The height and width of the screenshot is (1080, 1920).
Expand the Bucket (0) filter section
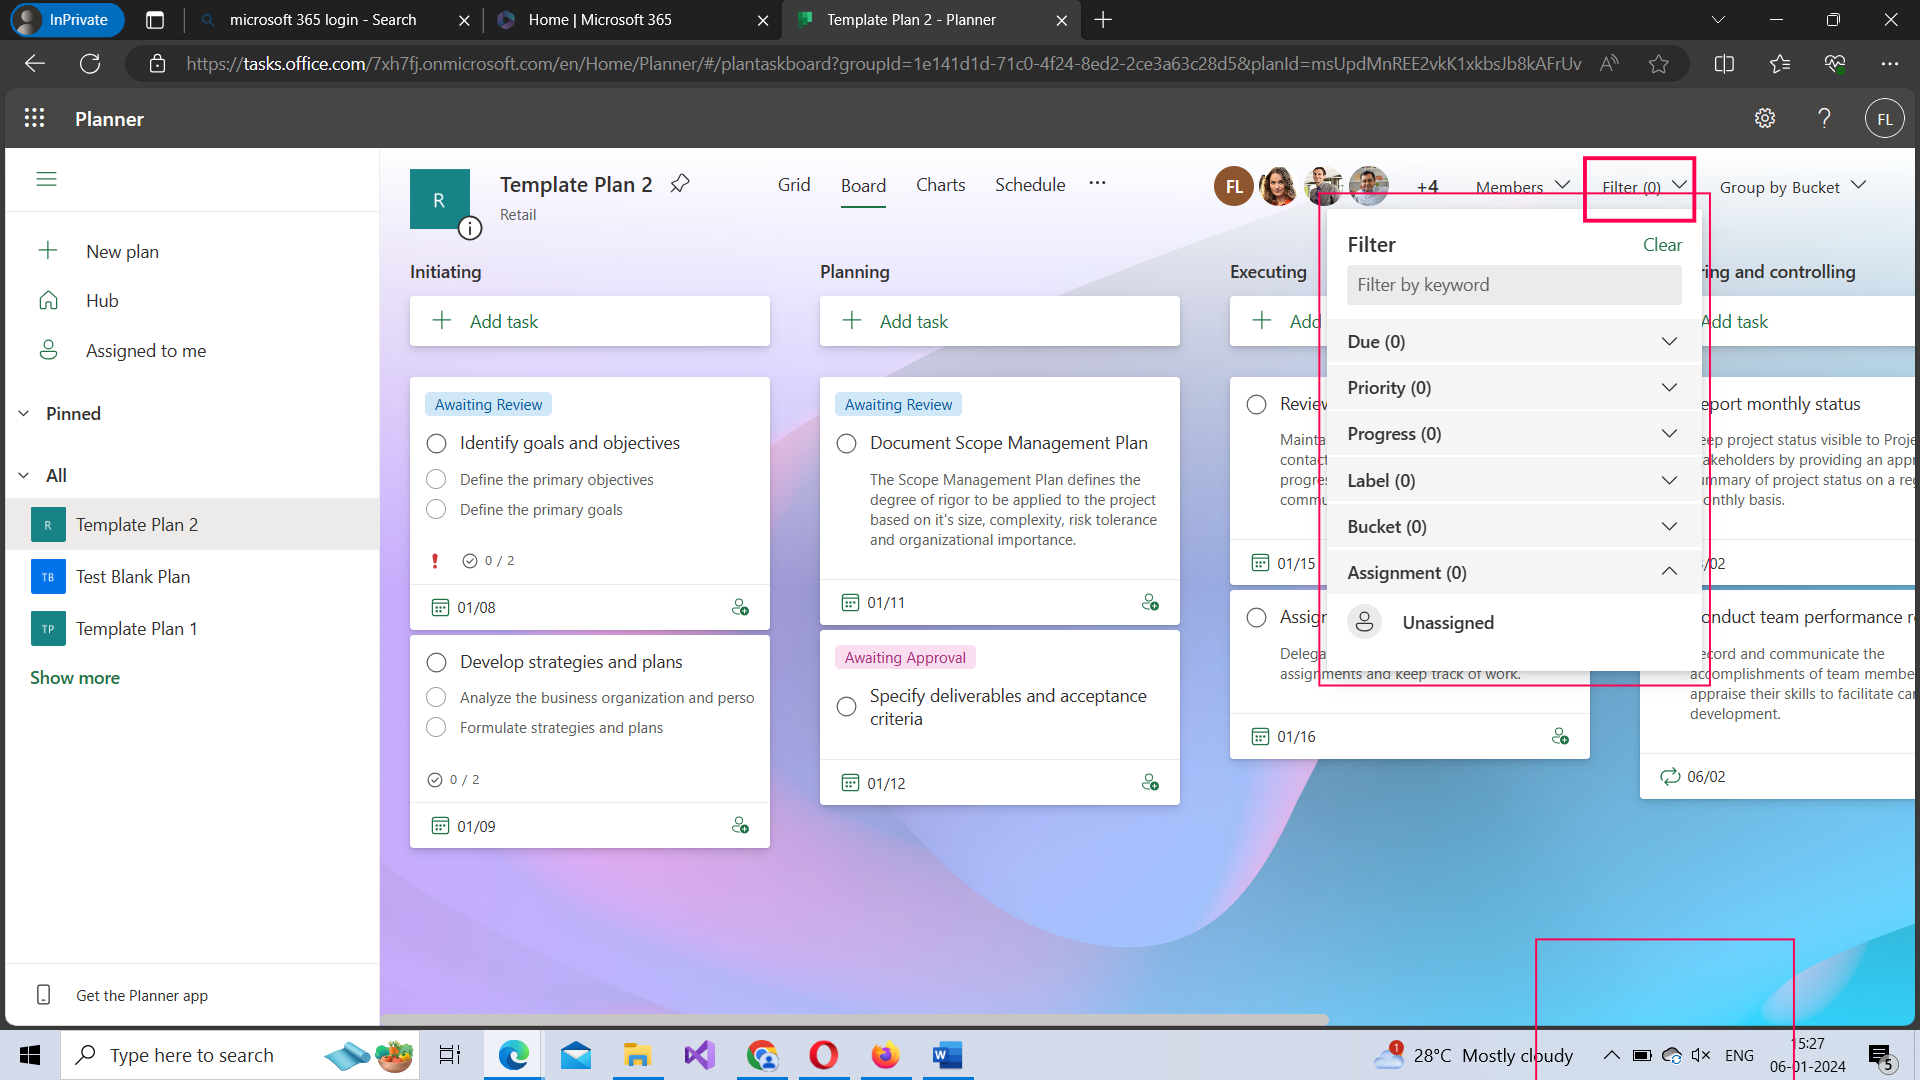(1513, 527)
